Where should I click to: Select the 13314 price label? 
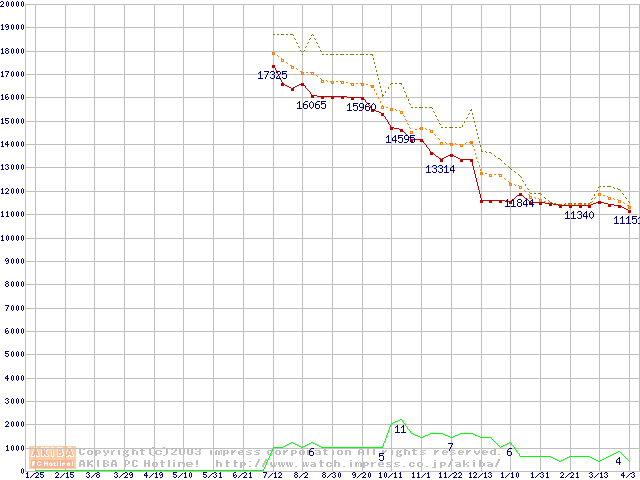coord(440,169)
